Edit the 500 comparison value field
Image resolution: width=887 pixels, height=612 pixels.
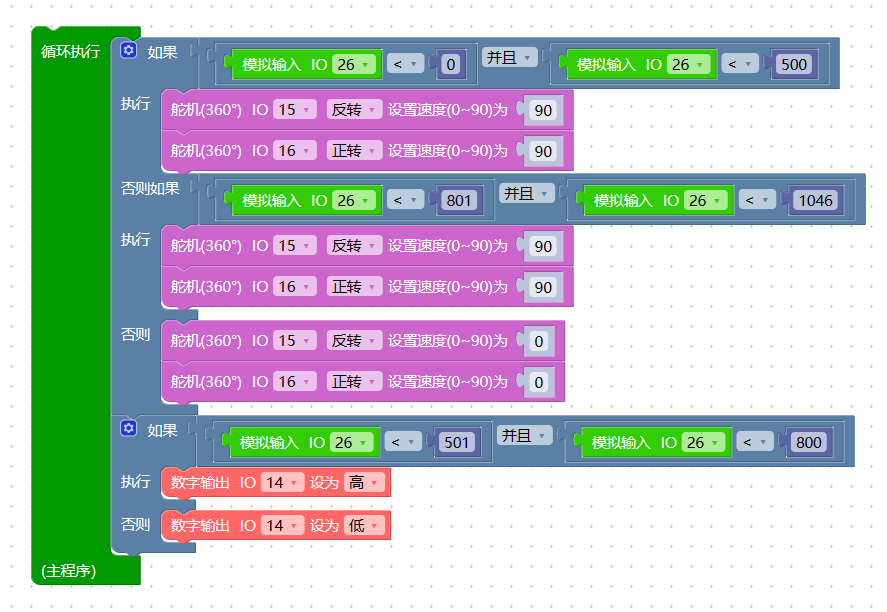pyautogui.click(x=794, y=64)
